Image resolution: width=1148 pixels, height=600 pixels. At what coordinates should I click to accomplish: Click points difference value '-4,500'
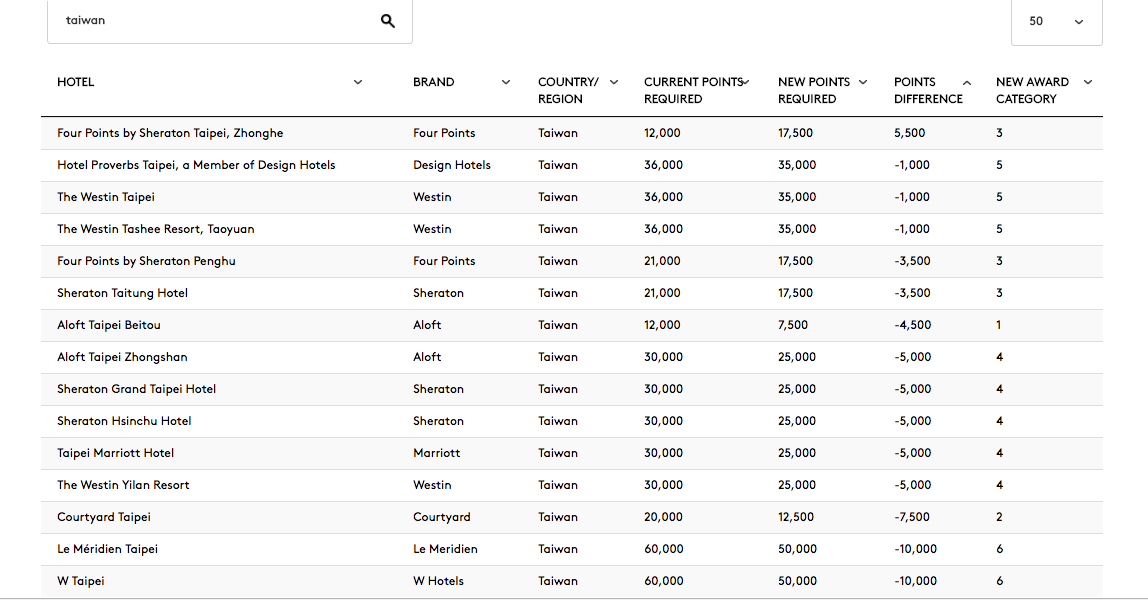pyautogui.click(x=912, y=325)
